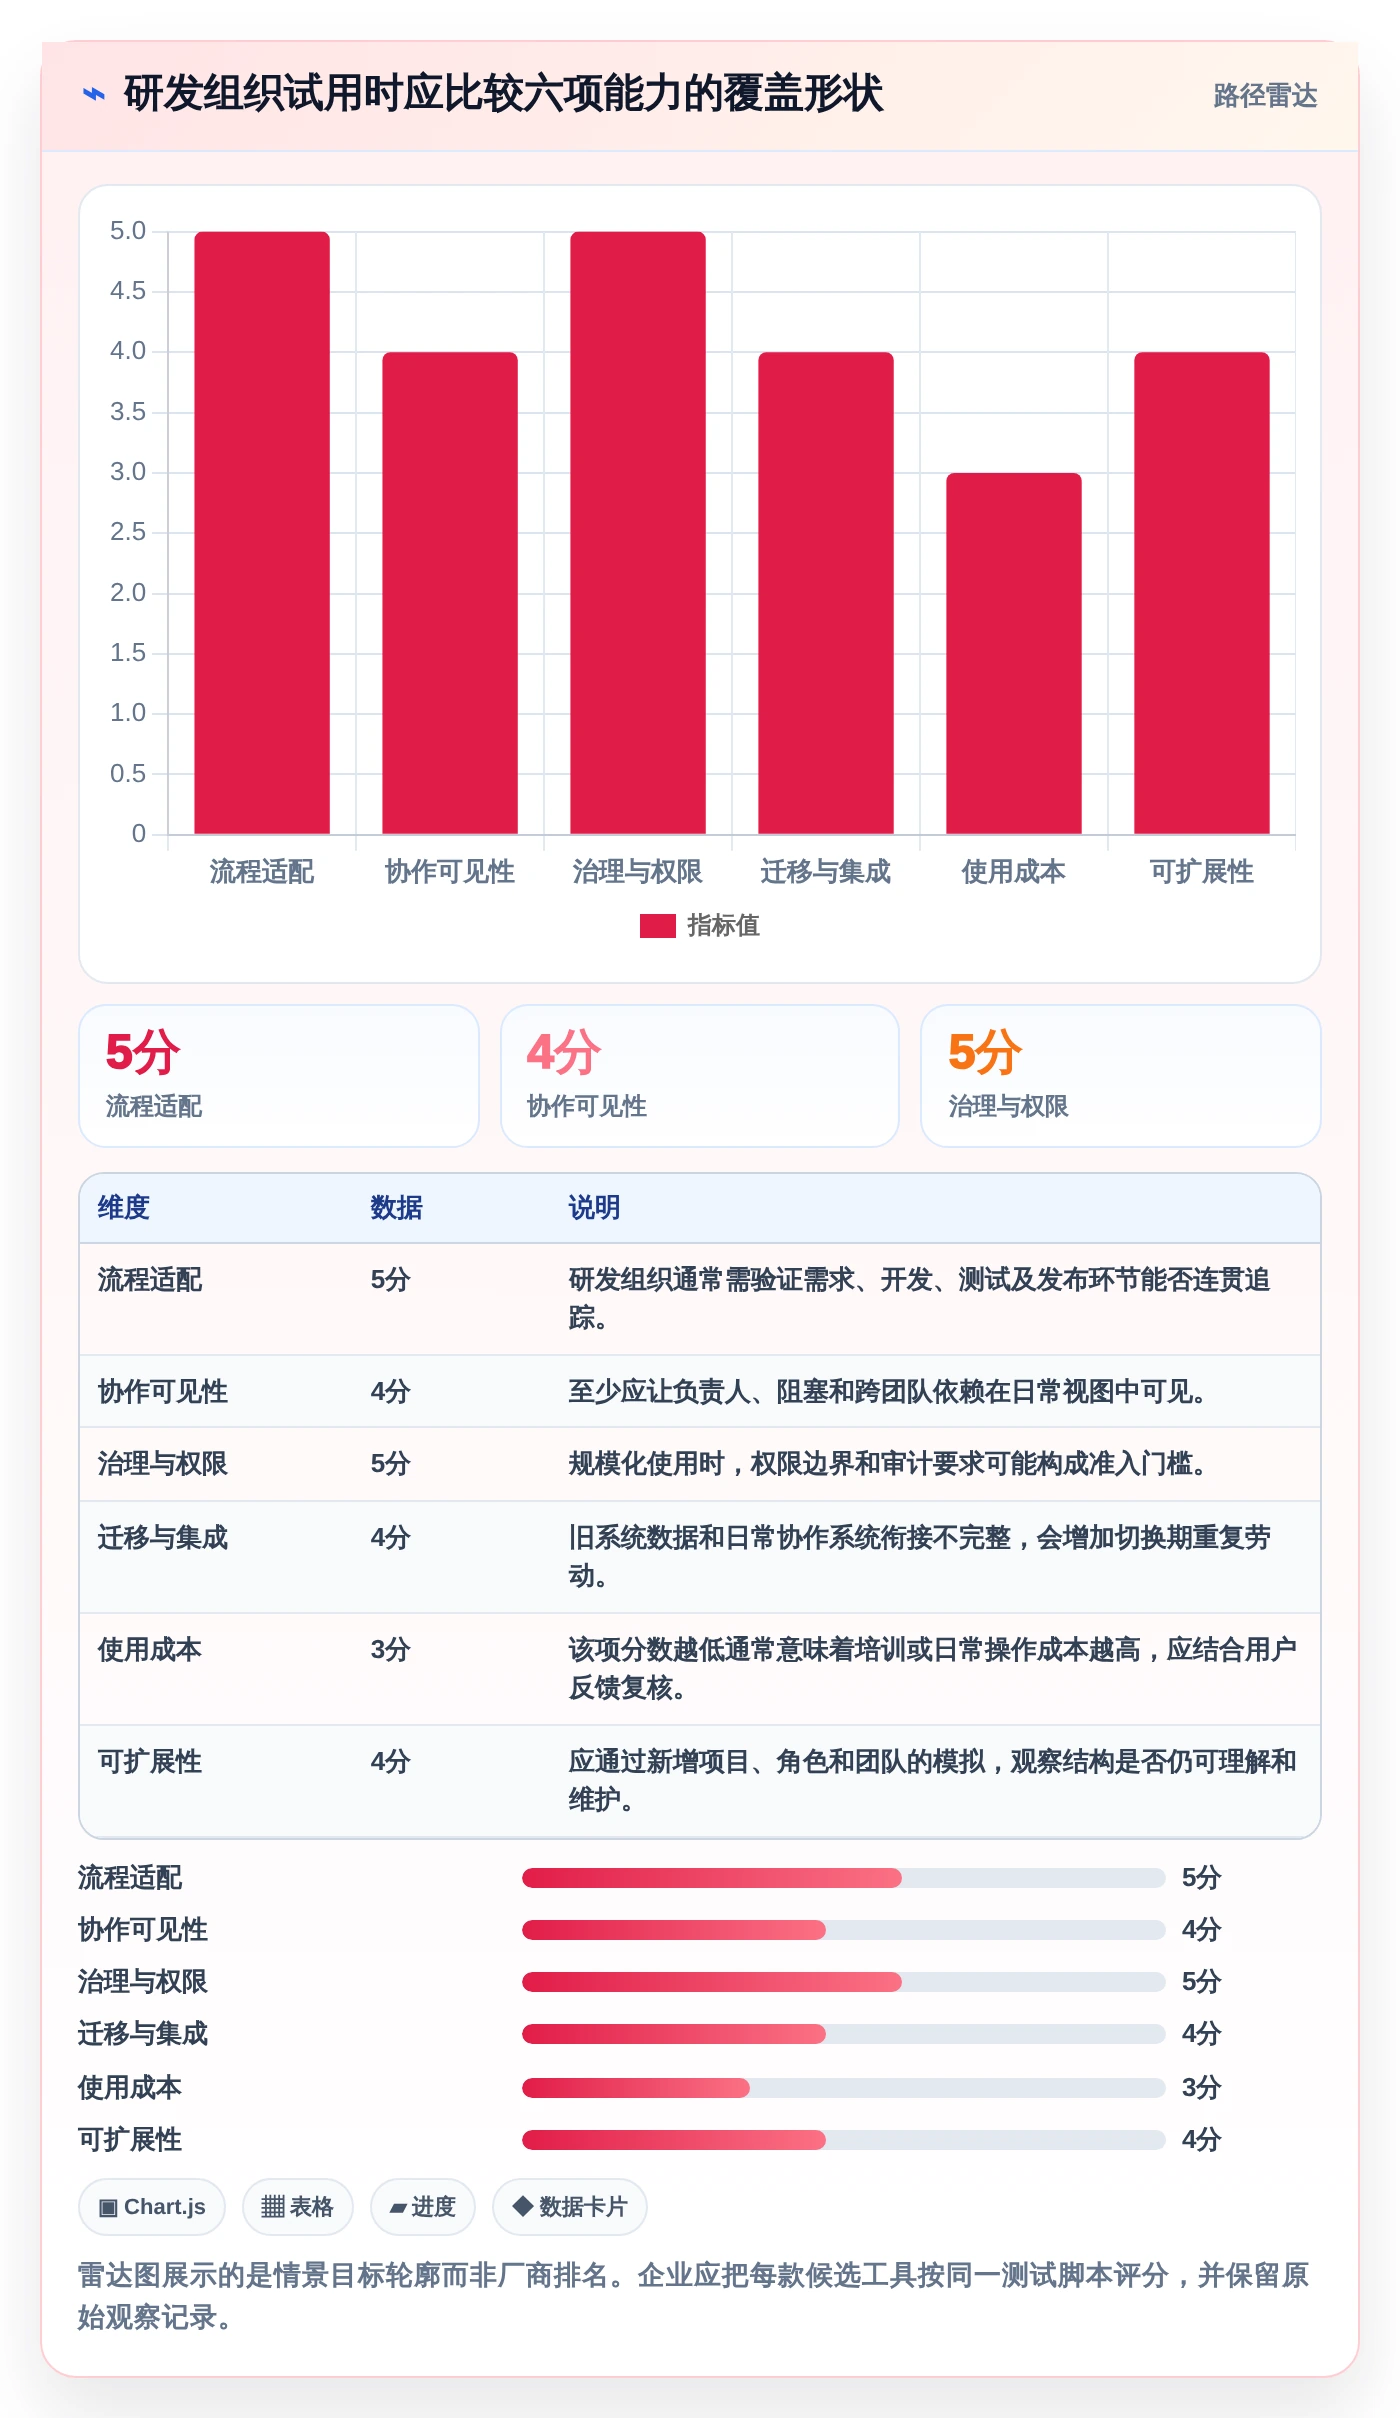Click the blue lightning icon beside the title
The height and width of the screenshot is (2418, 1400).
click(x=94, y=95)
